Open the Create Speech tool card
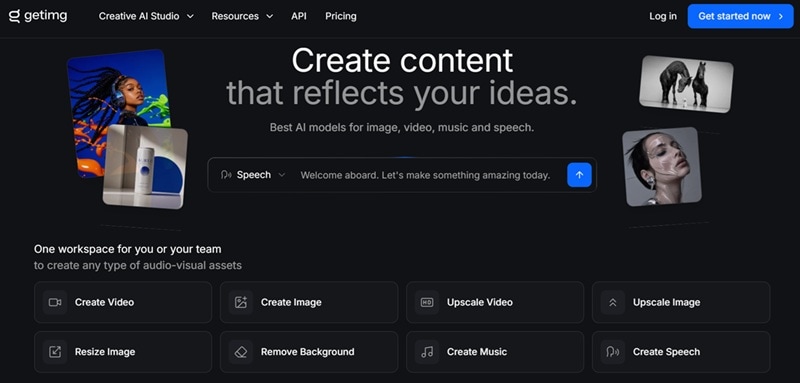800x383 pixels. click(x=681, y=352)
